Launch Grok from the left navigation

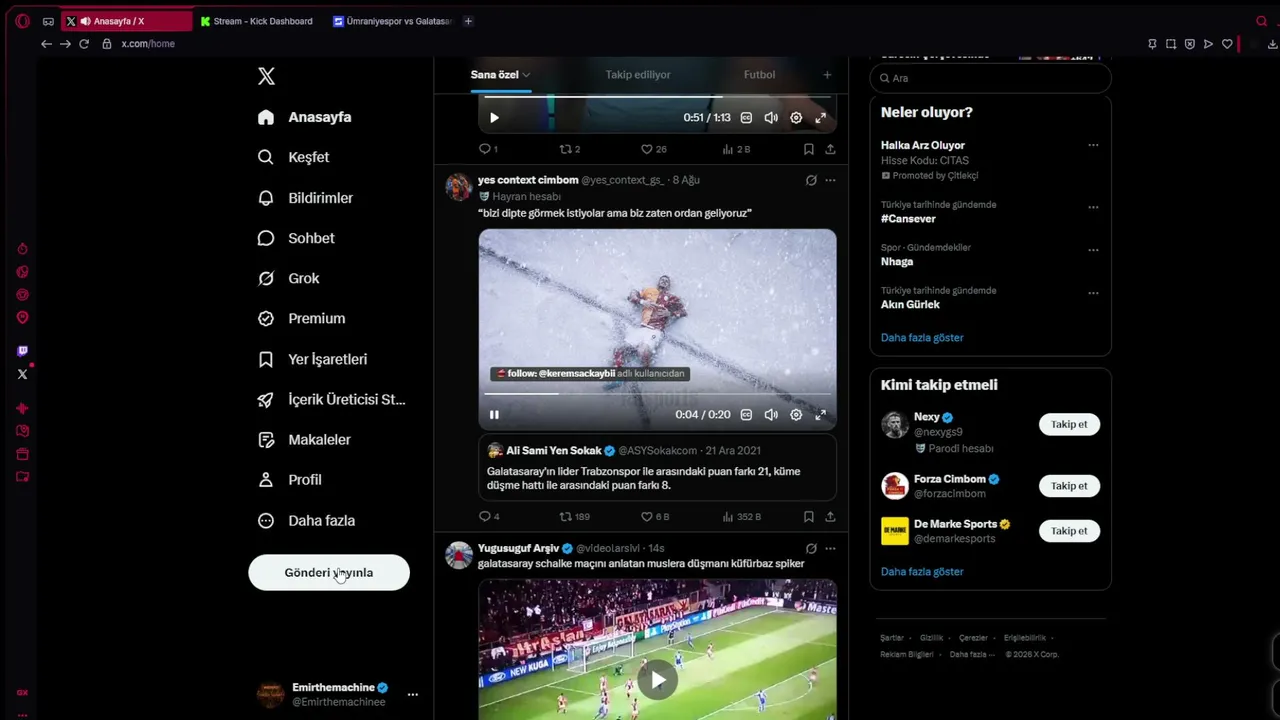(x=289, y=278)
